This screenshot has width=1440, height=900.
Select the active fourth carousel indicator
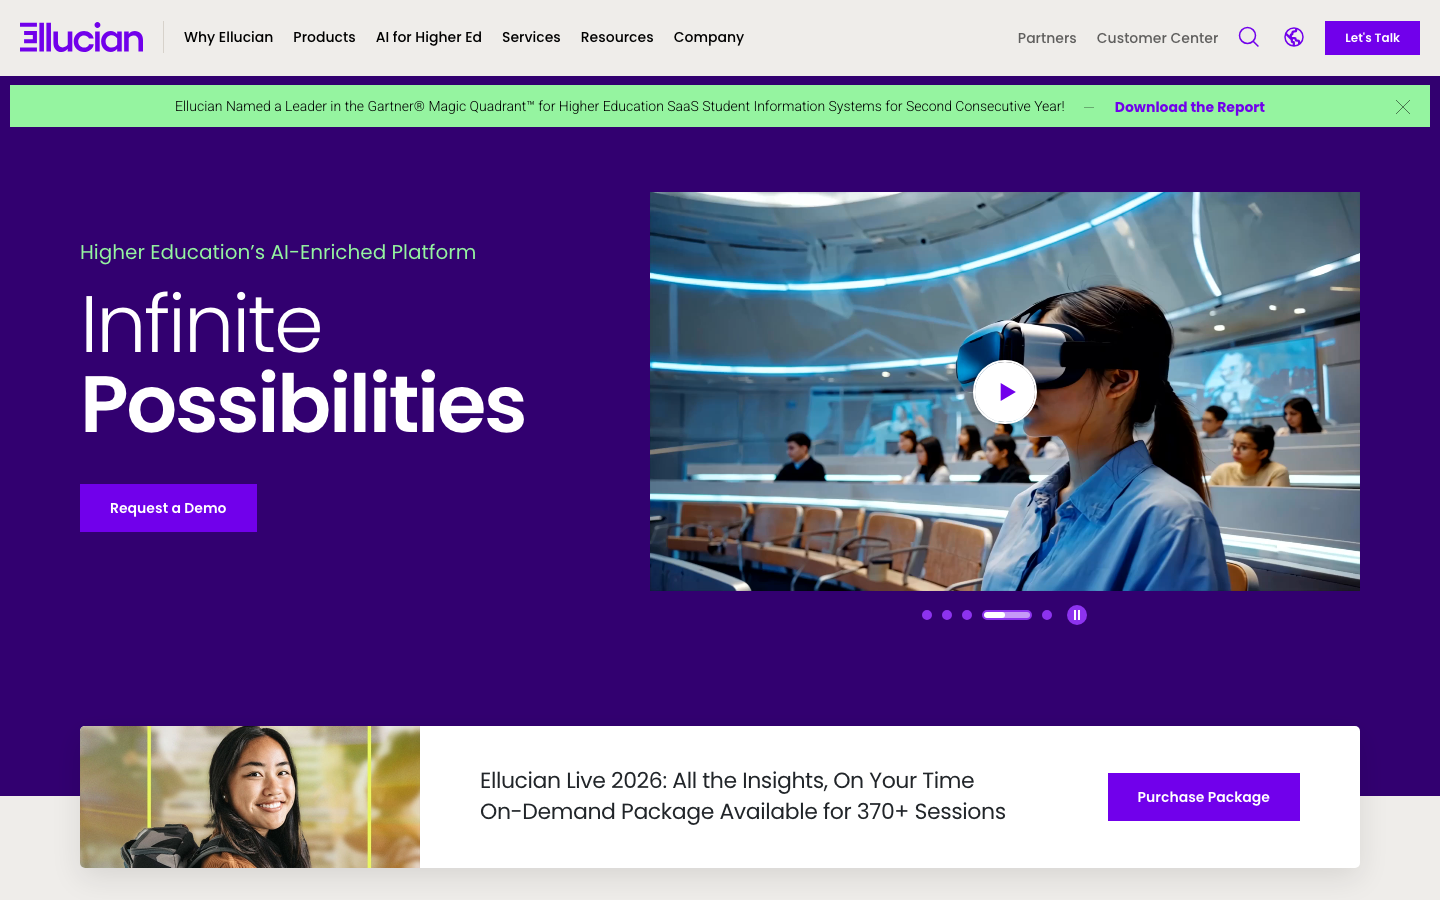tap(1007, 615)
